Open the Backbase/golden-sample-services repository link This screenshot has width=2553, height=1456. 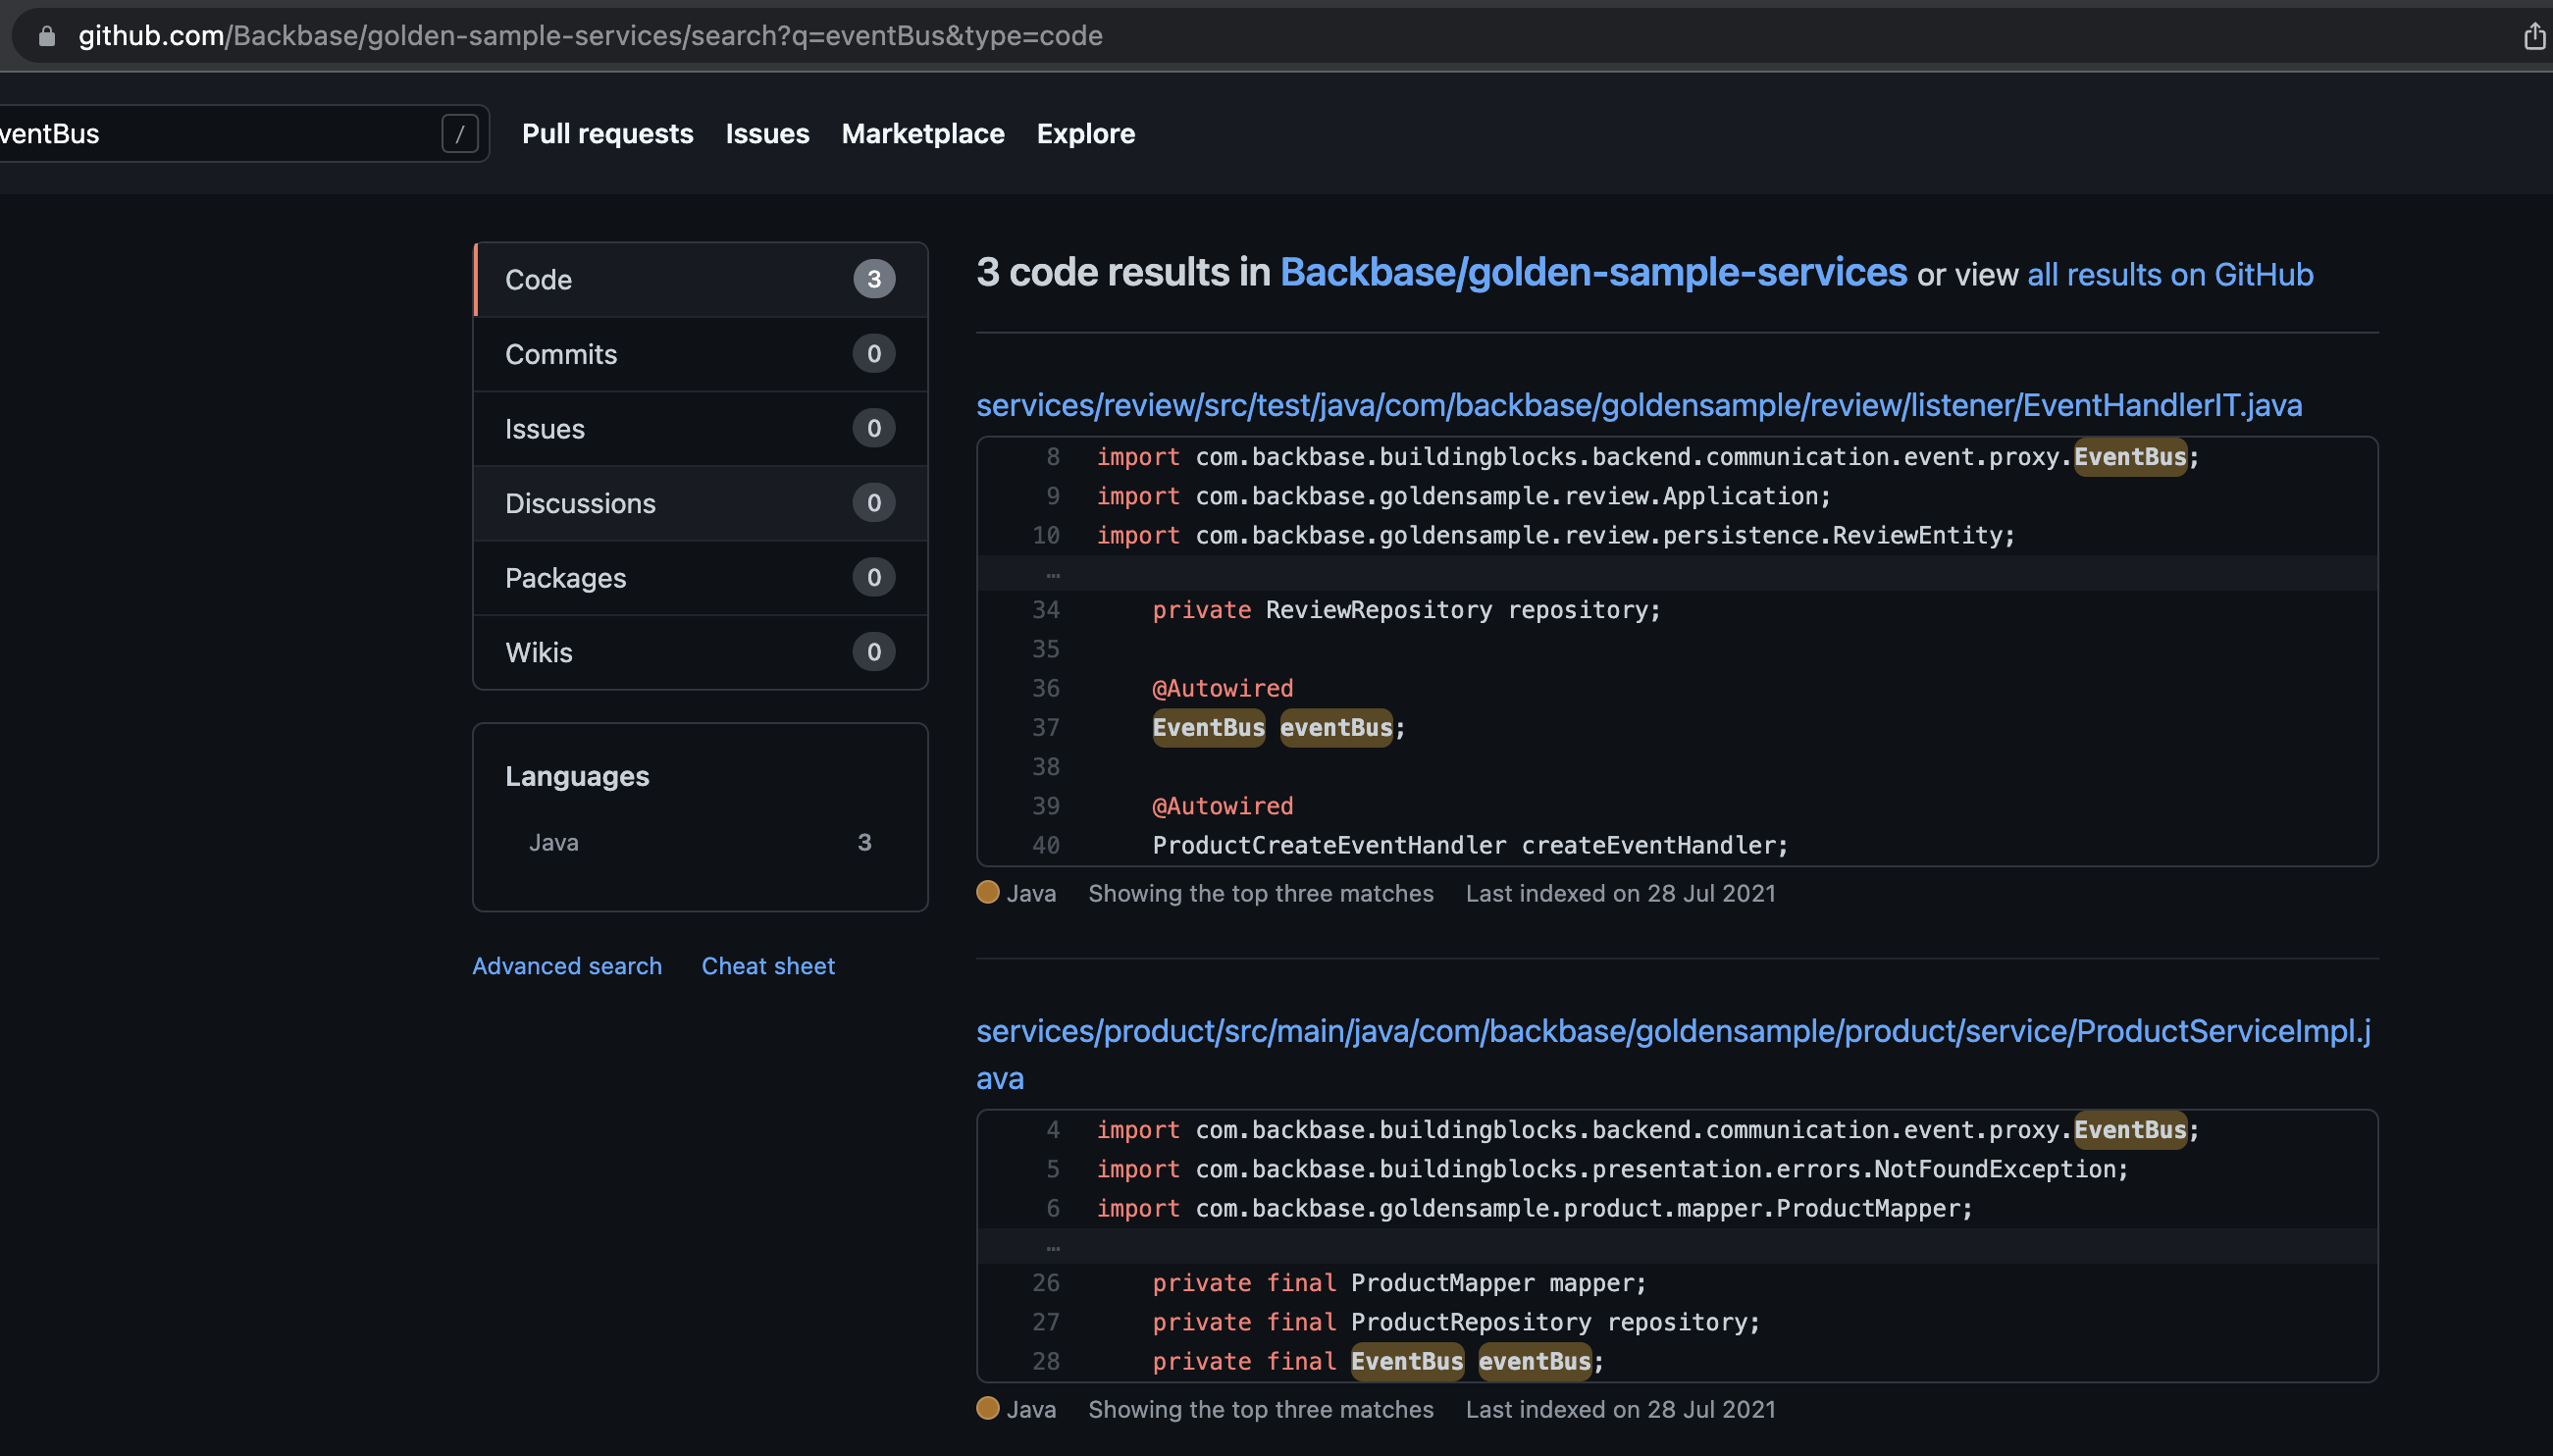[x=1593, y=273]
